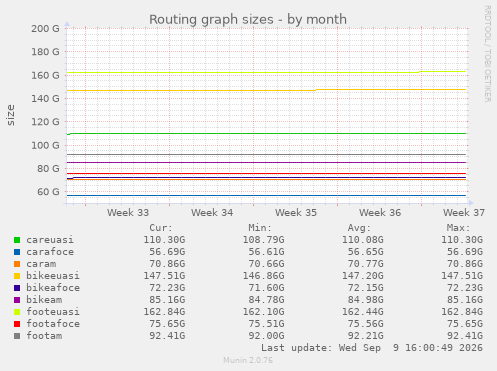The height and width of the screenshot is (371, 497).
Task: Click the Max: column header
Action: coord(458,228)
